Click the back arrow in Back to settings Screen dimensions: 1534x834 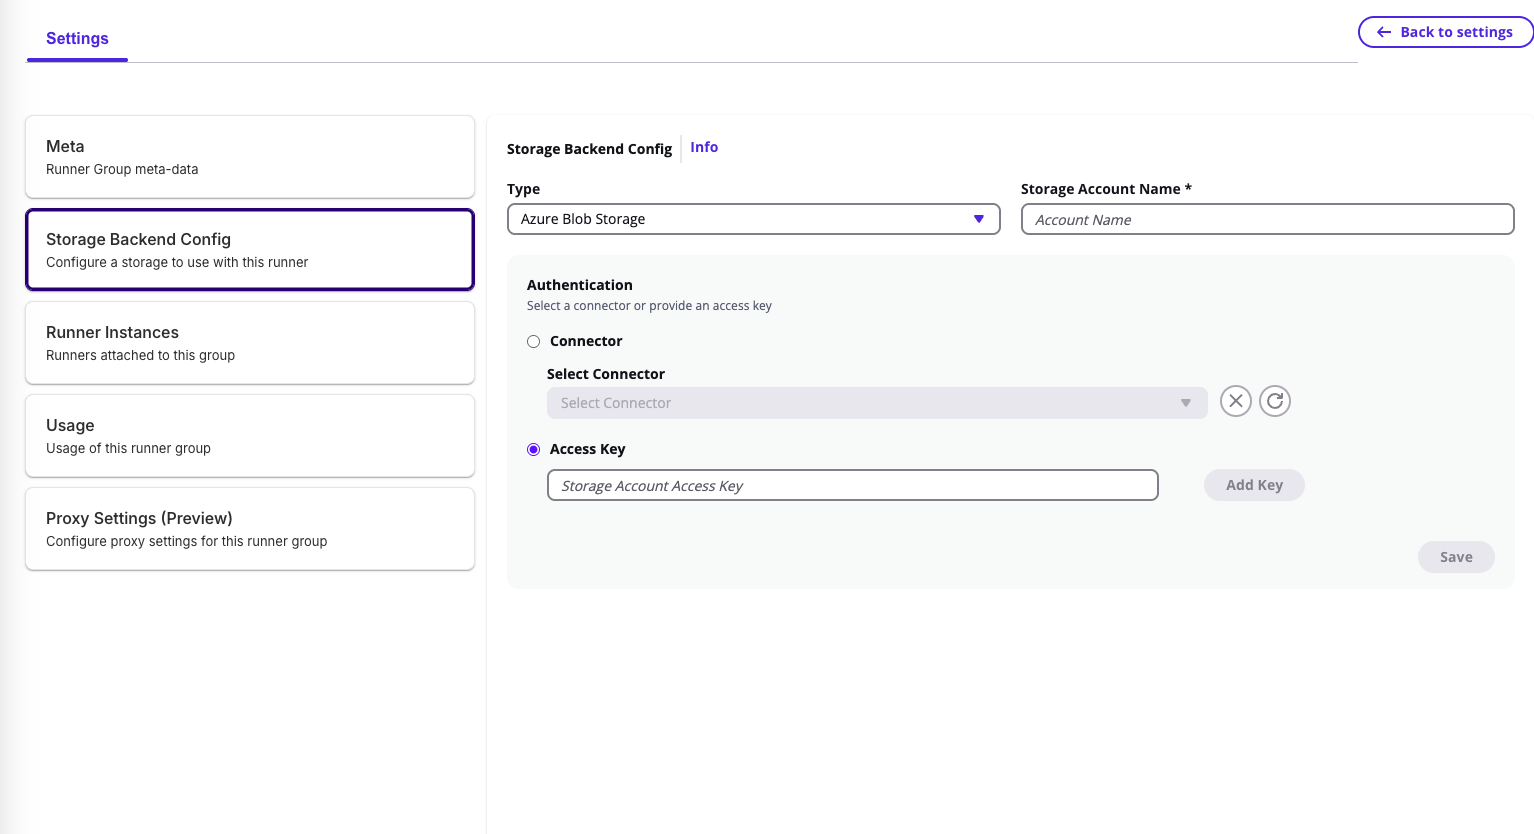pos(1383,32)
